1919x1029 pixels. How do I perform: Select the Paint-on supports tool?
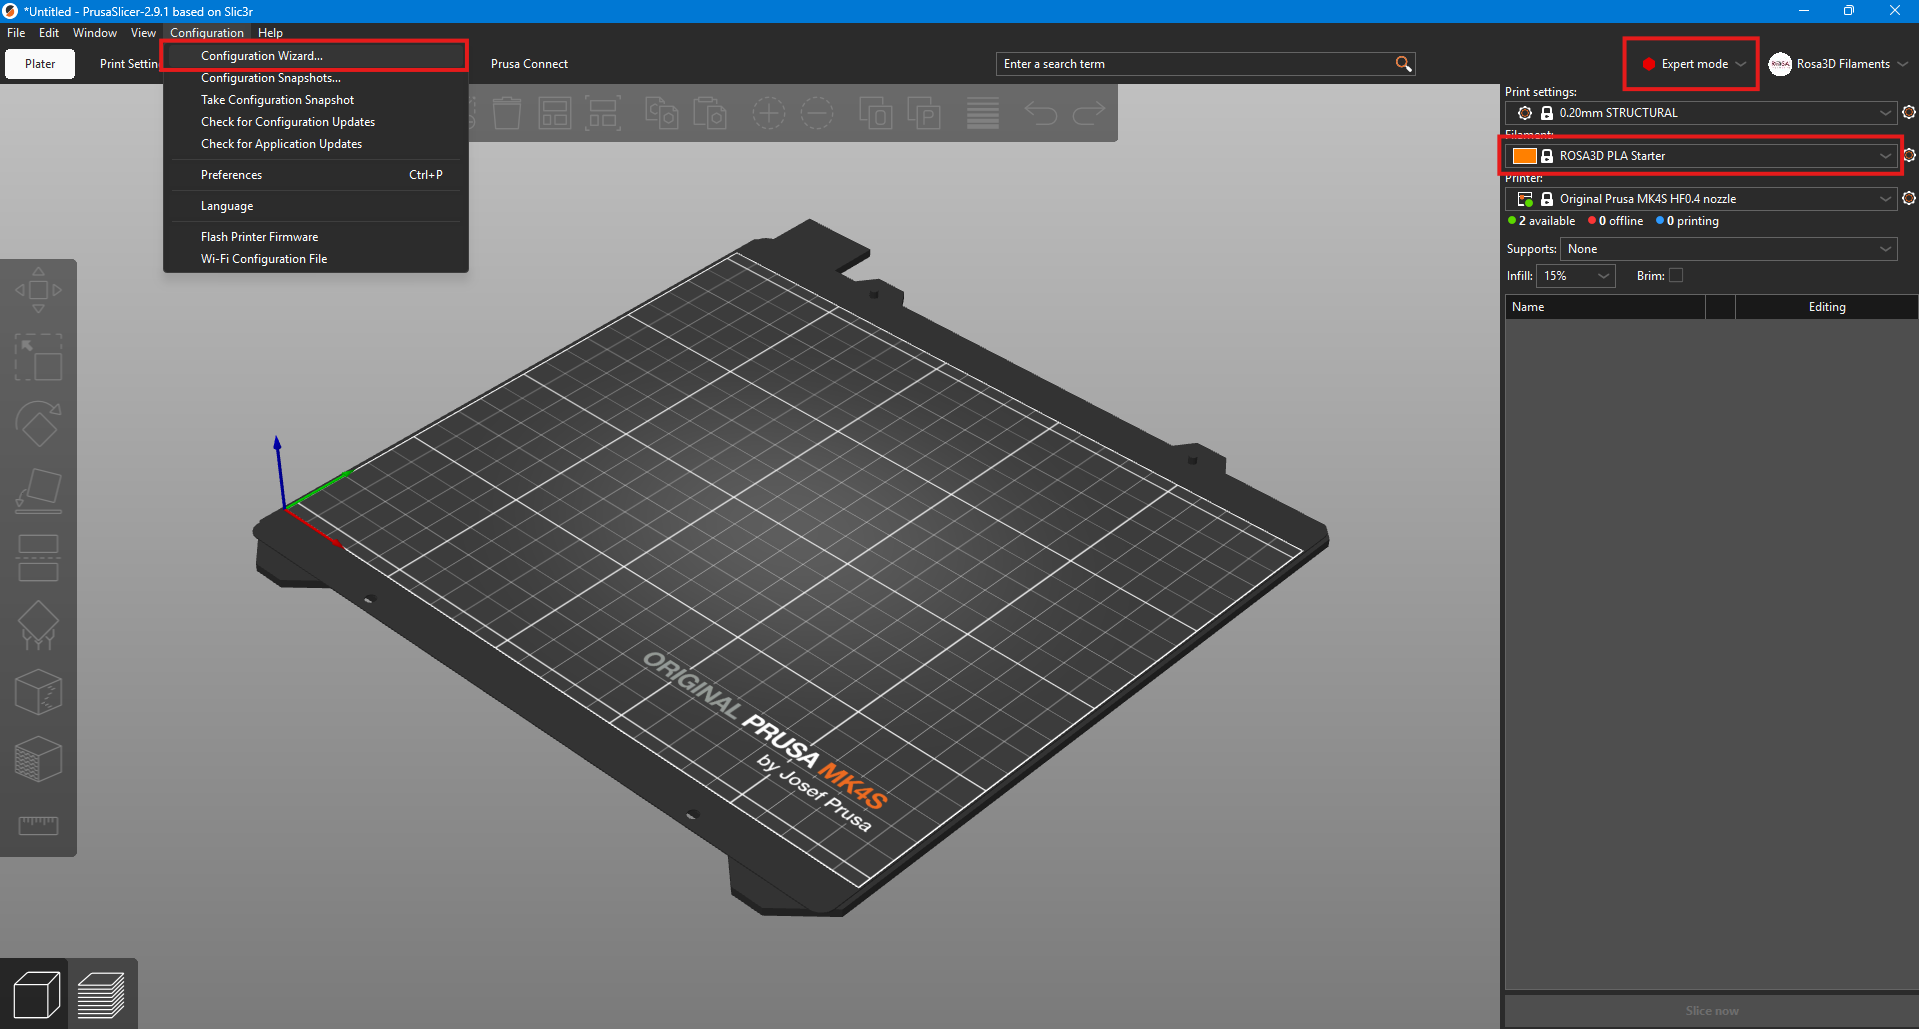pos(38,625)
